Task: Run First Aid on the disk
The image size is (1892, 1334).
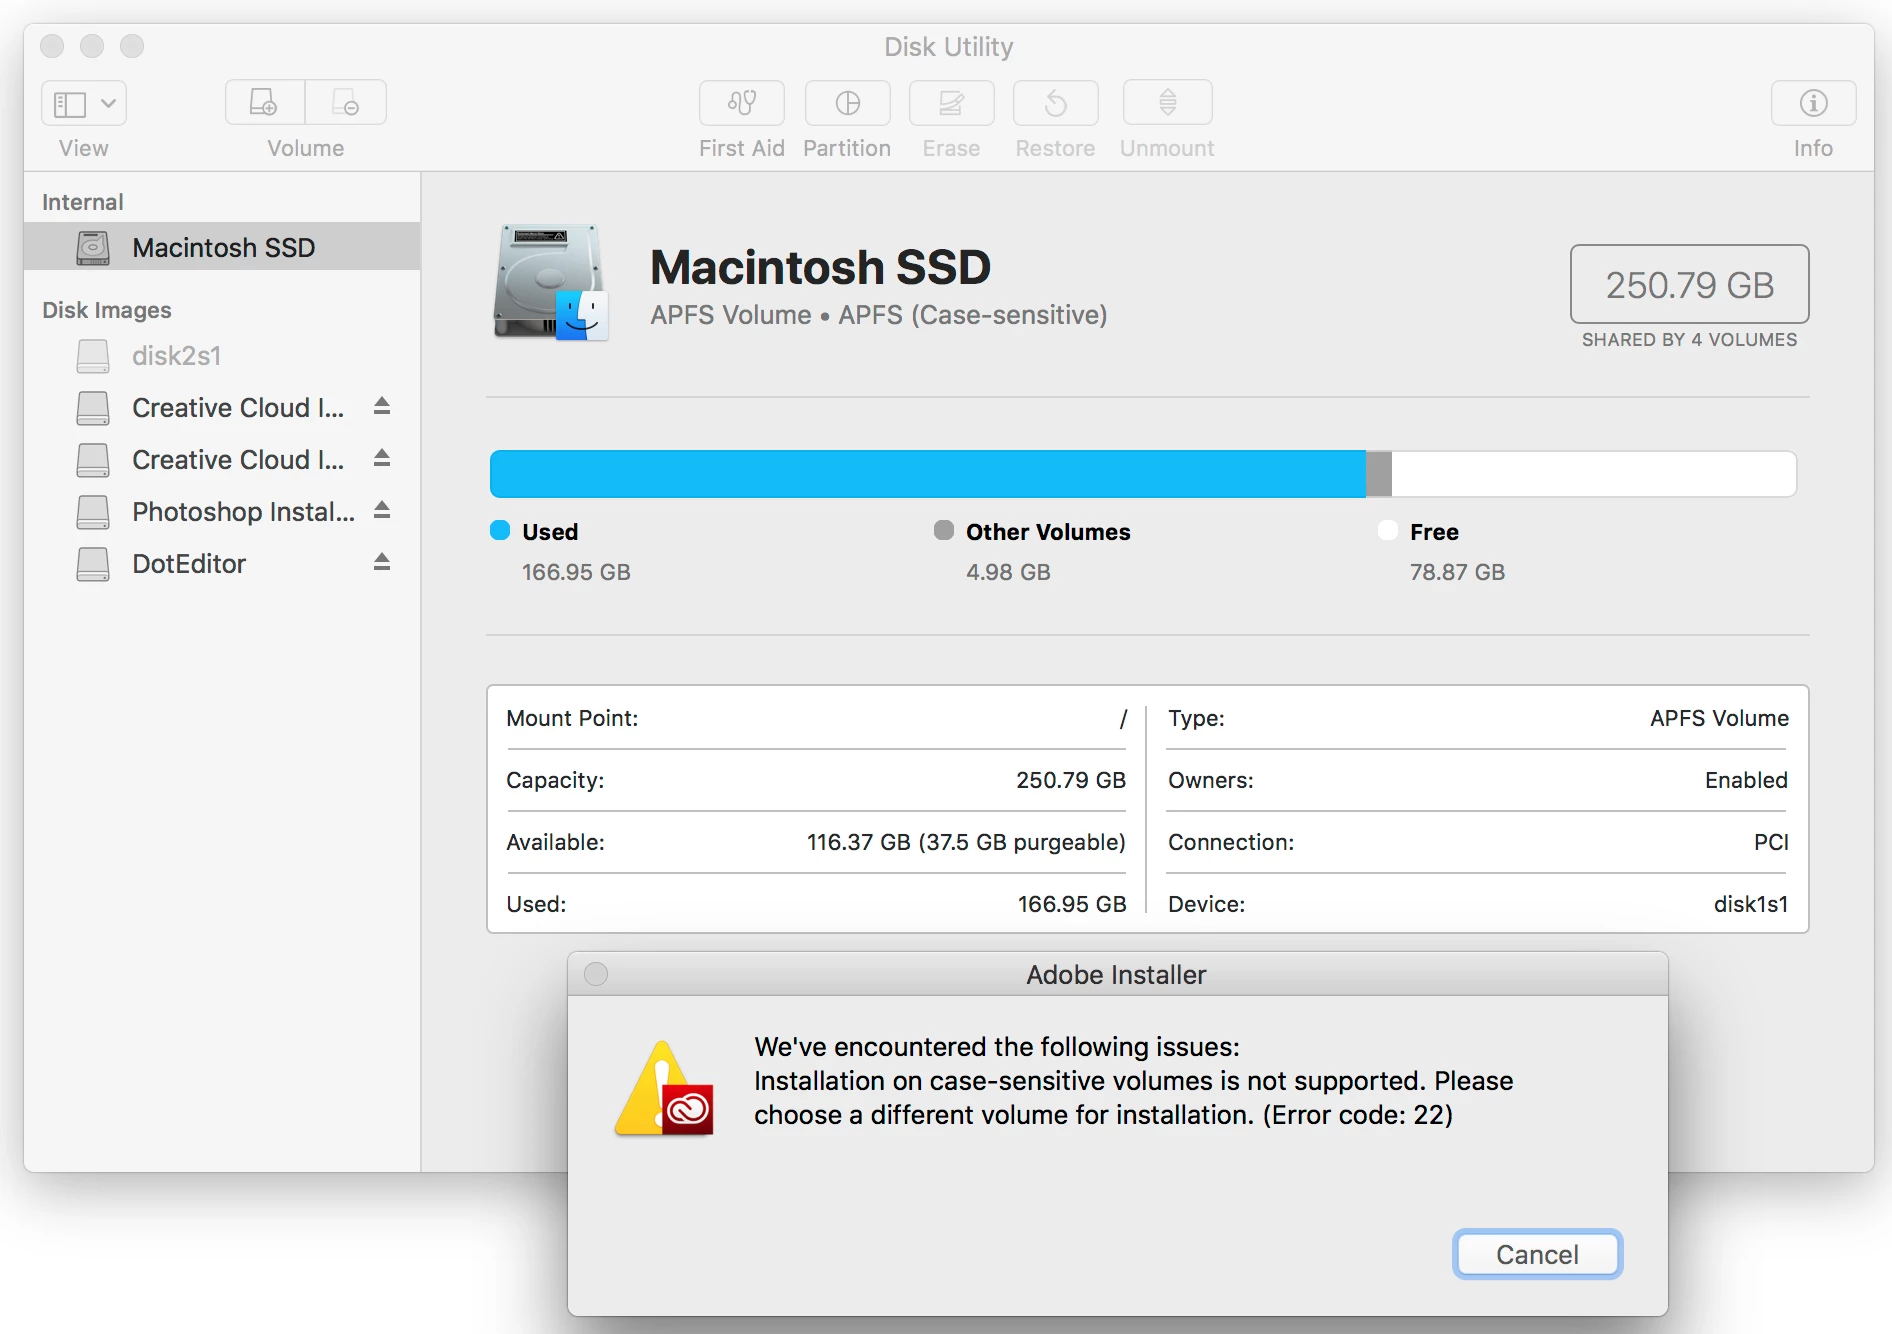Action: pyautogui.click(x=742, y=103)
